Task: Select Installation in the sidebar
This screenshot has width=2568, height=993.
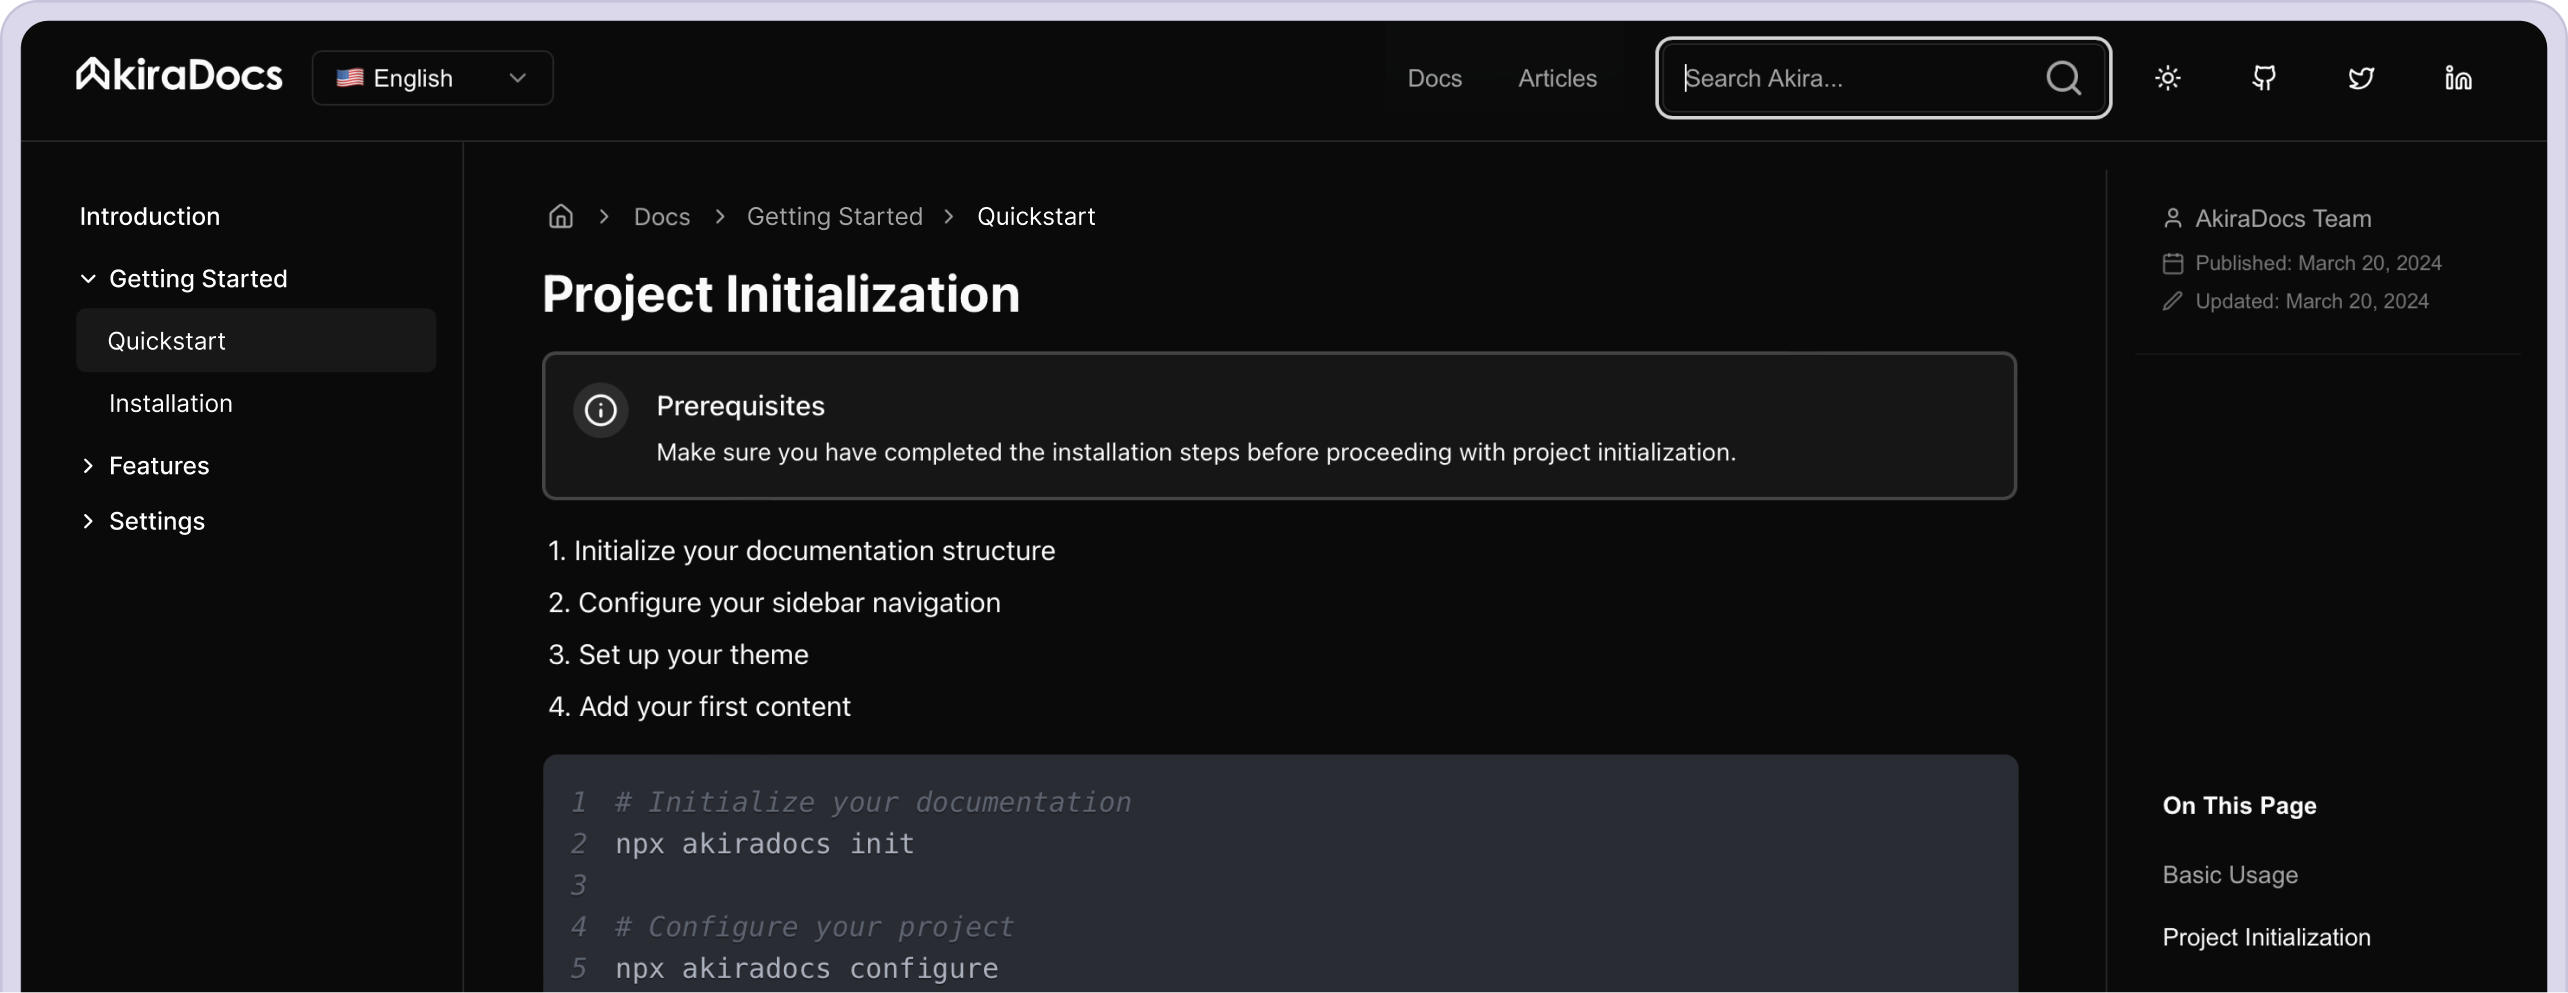Action: 171,403
